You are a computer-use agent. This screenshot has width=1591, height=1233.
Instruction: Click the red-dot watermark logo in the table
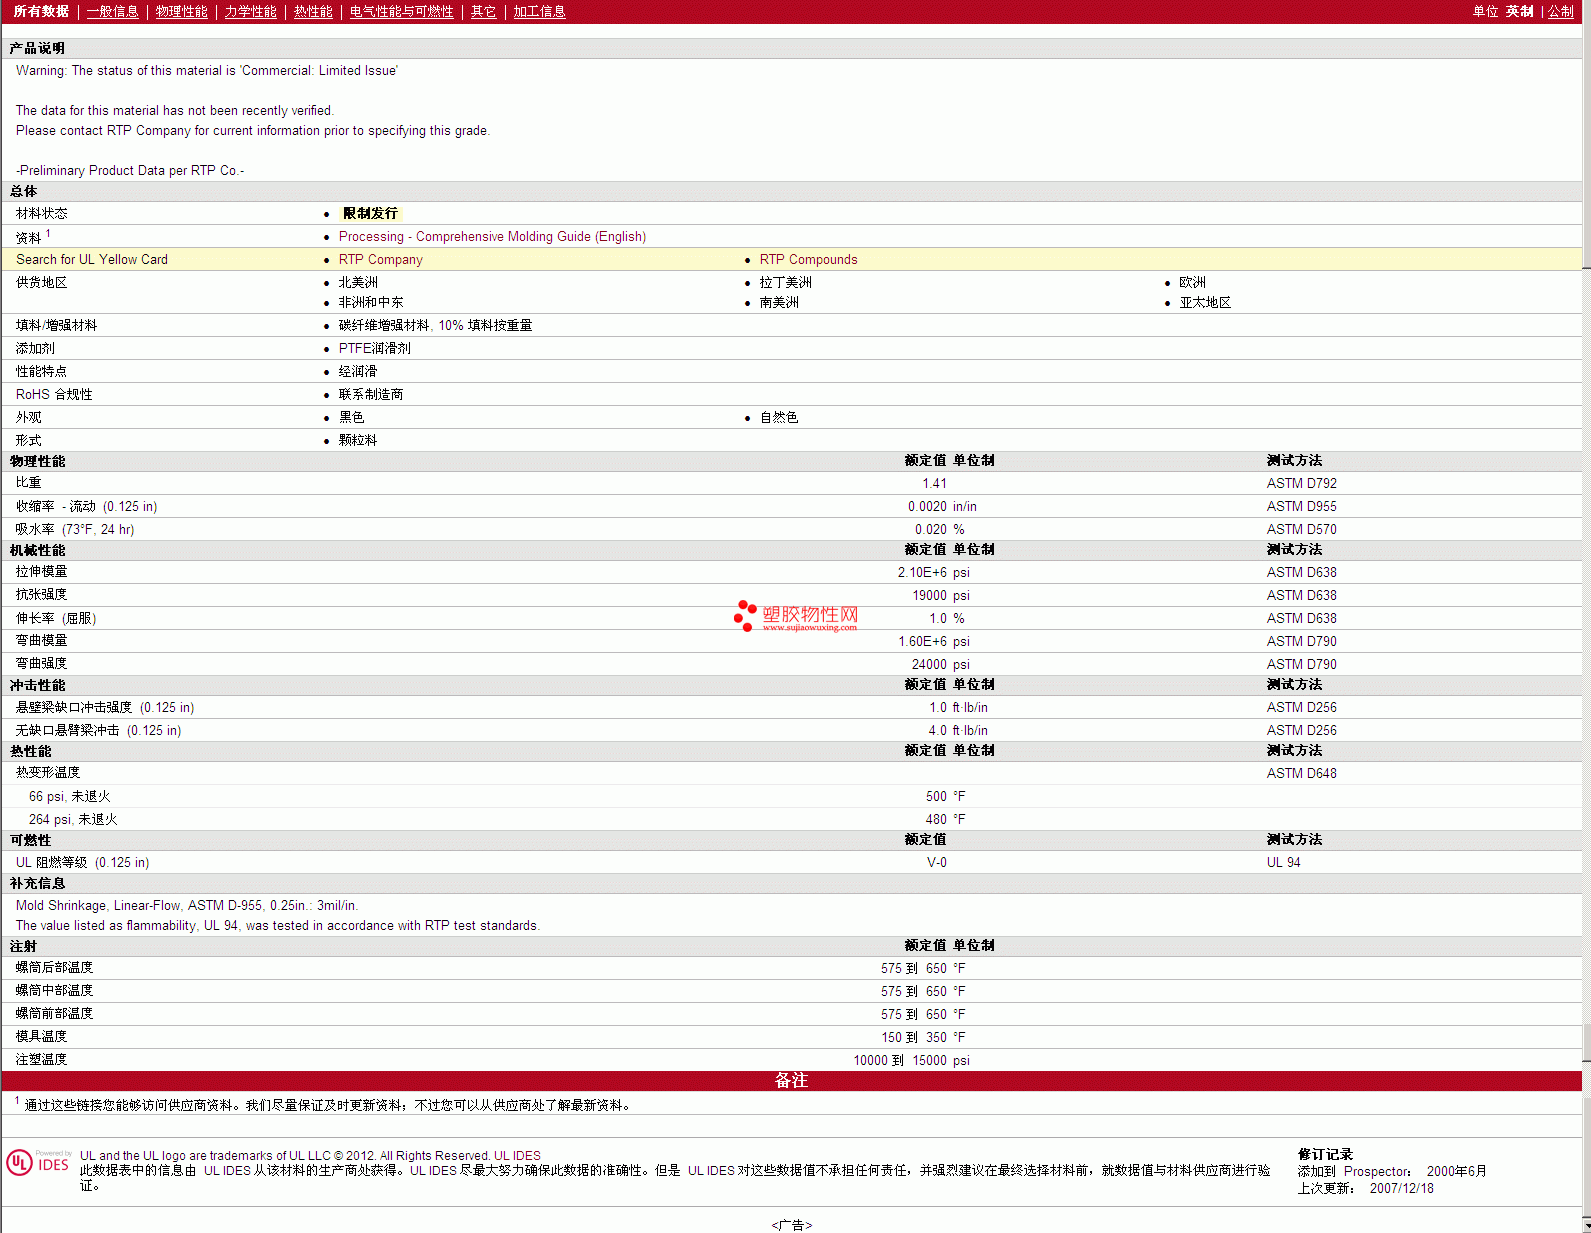(x=745, y=615)
